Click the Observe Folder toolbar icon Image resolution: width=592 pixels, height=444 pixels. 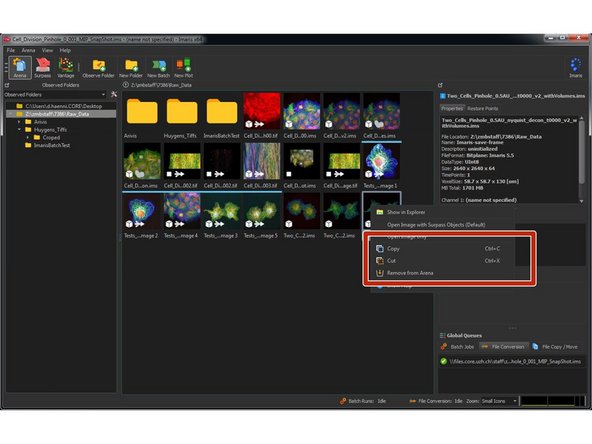[x=98, y=68]
